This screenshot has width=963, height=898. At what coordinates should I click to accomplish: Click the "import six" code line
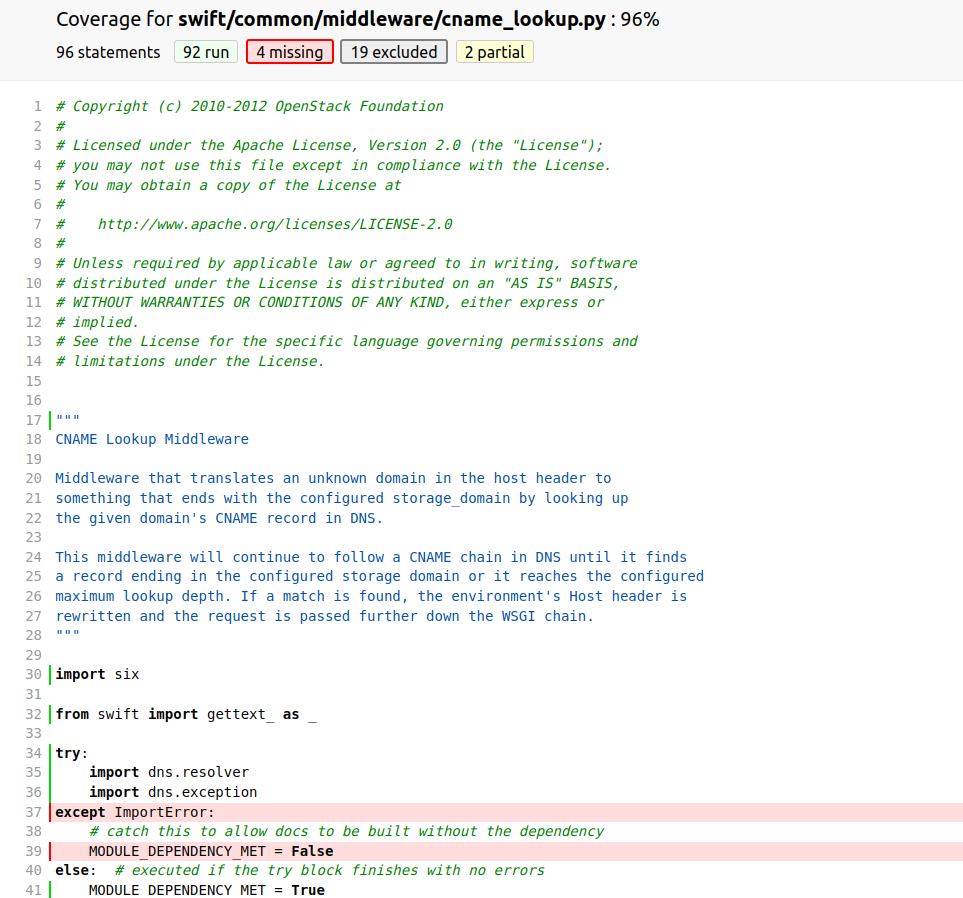pyautogui.click(x=97, y=674)
